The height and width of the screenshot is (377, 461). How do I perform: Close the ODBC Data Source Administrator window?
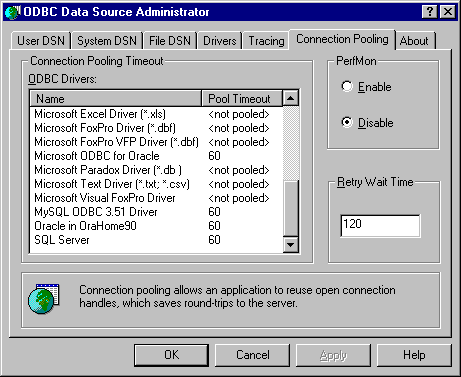(x=448, y=12)
